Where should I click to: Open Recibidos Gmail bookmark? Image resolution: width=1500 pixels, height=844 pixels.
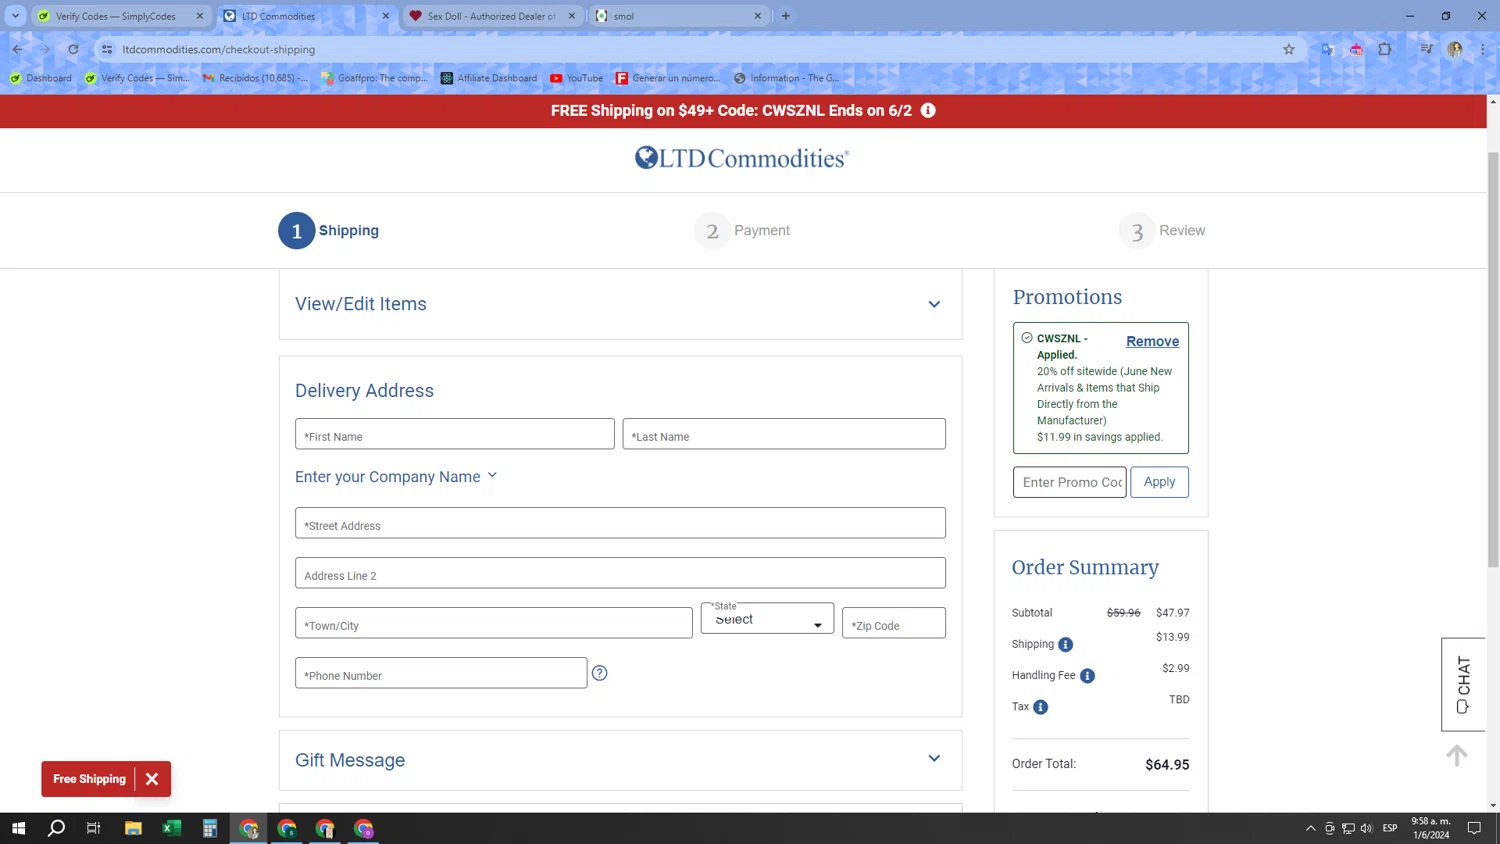(x=255, y=78)
